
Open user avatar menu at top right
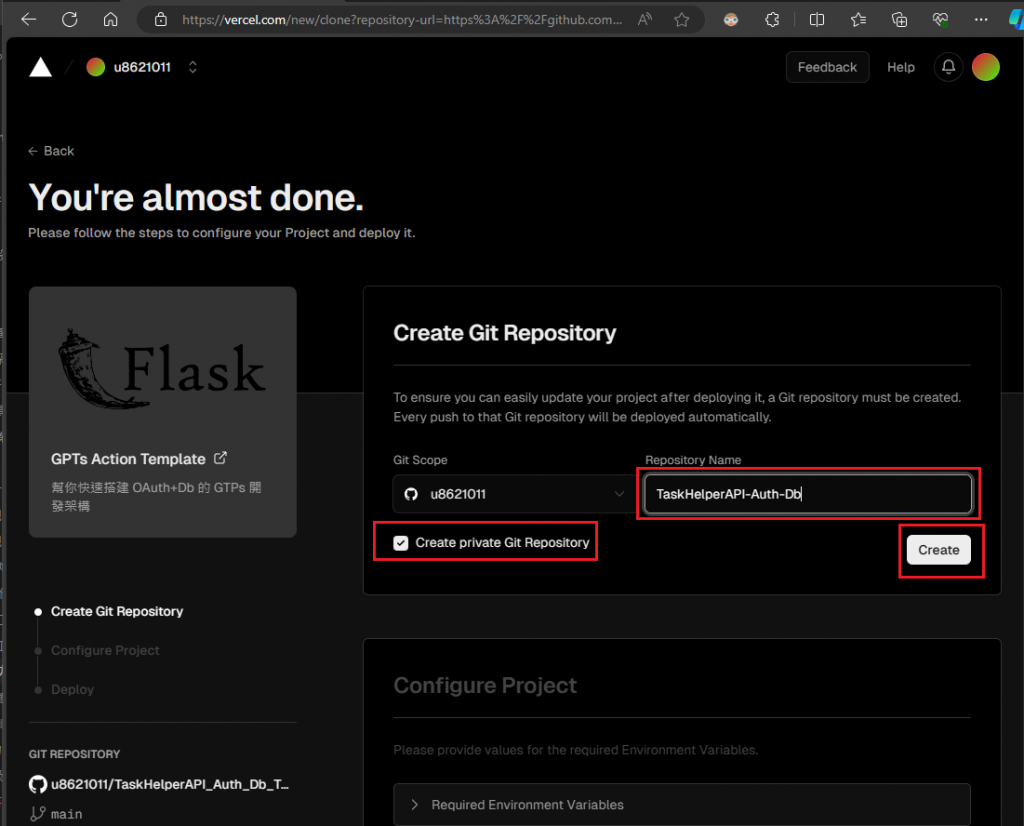click(985, 67)
